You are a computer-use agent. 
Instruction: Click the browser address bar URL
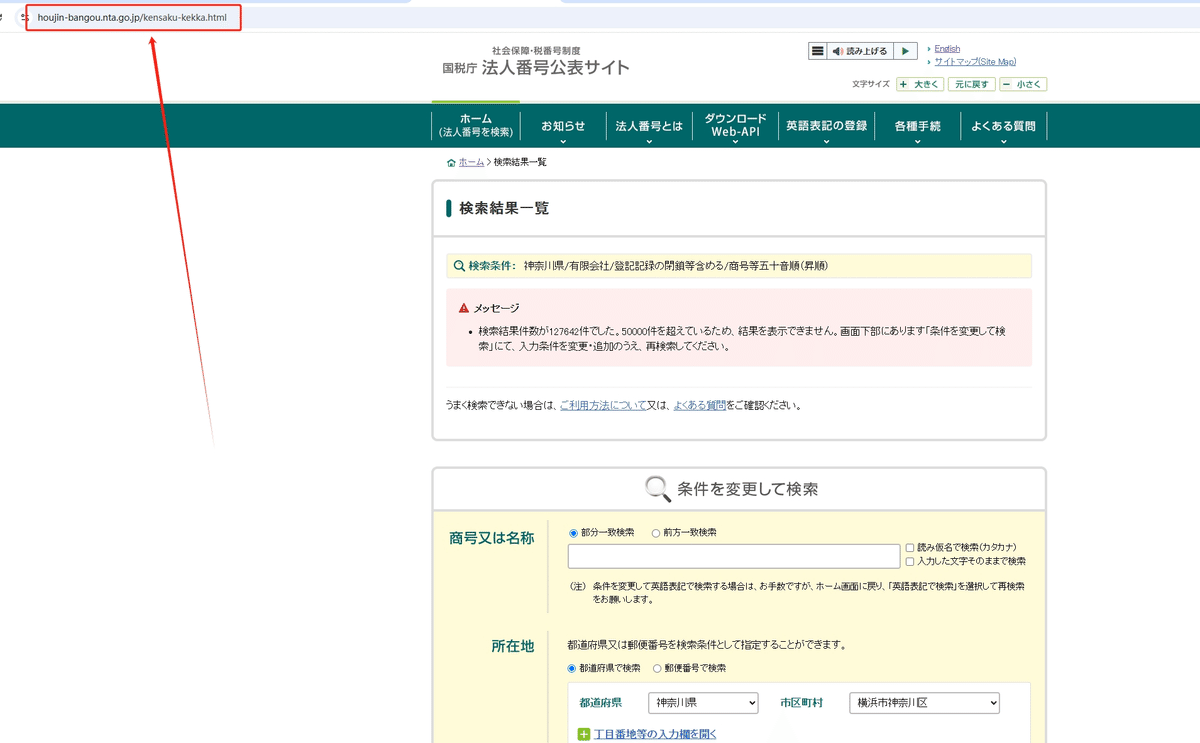[133, 18]
